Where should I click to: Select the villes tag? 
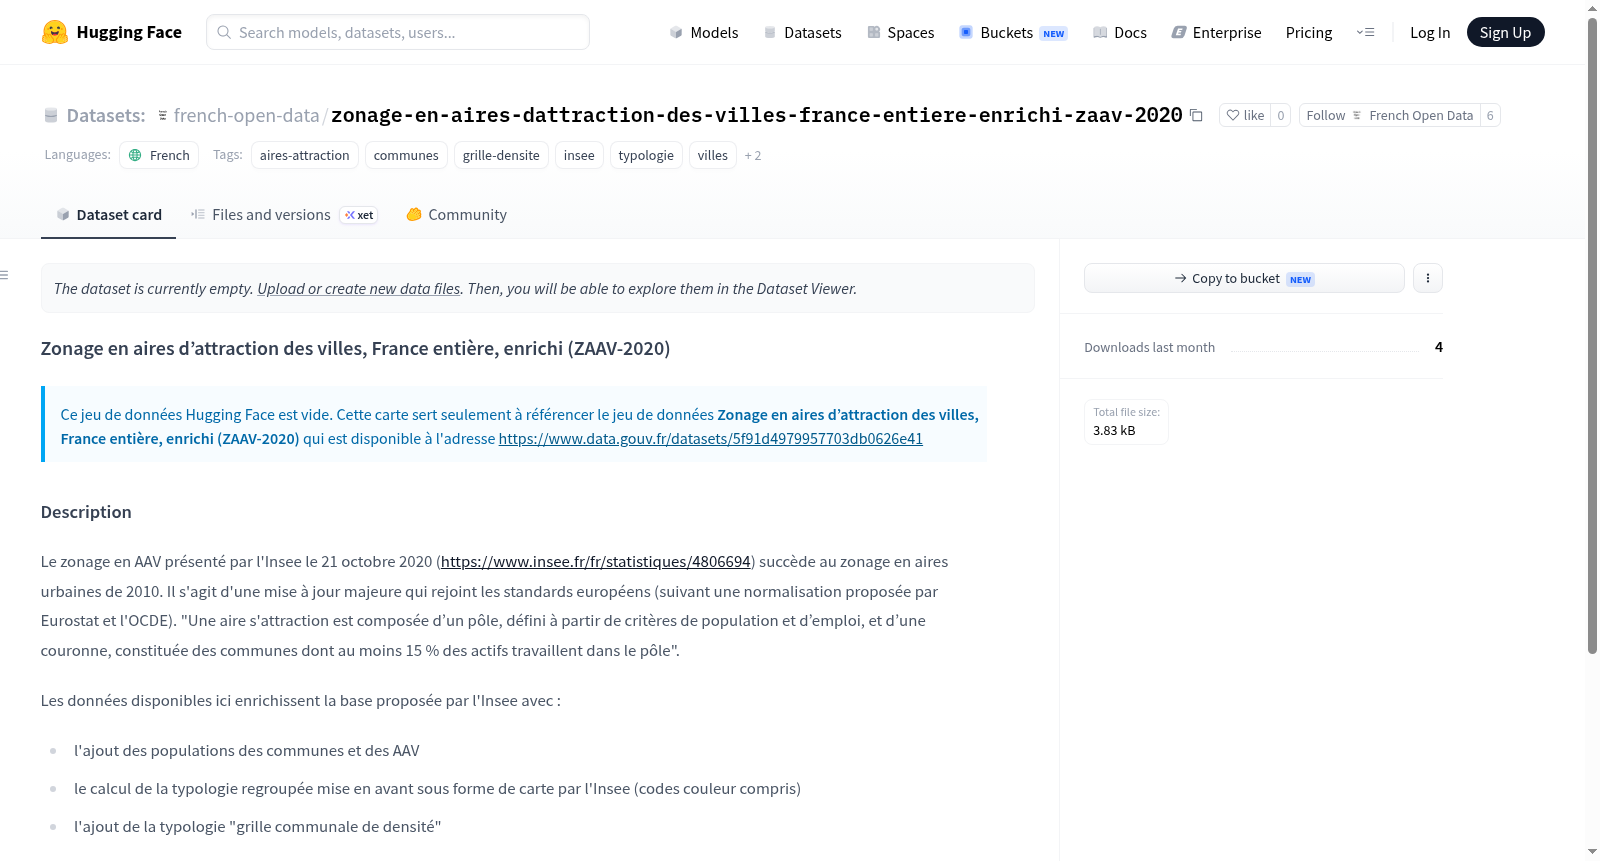pyautogui.click(x=713, y=155)
